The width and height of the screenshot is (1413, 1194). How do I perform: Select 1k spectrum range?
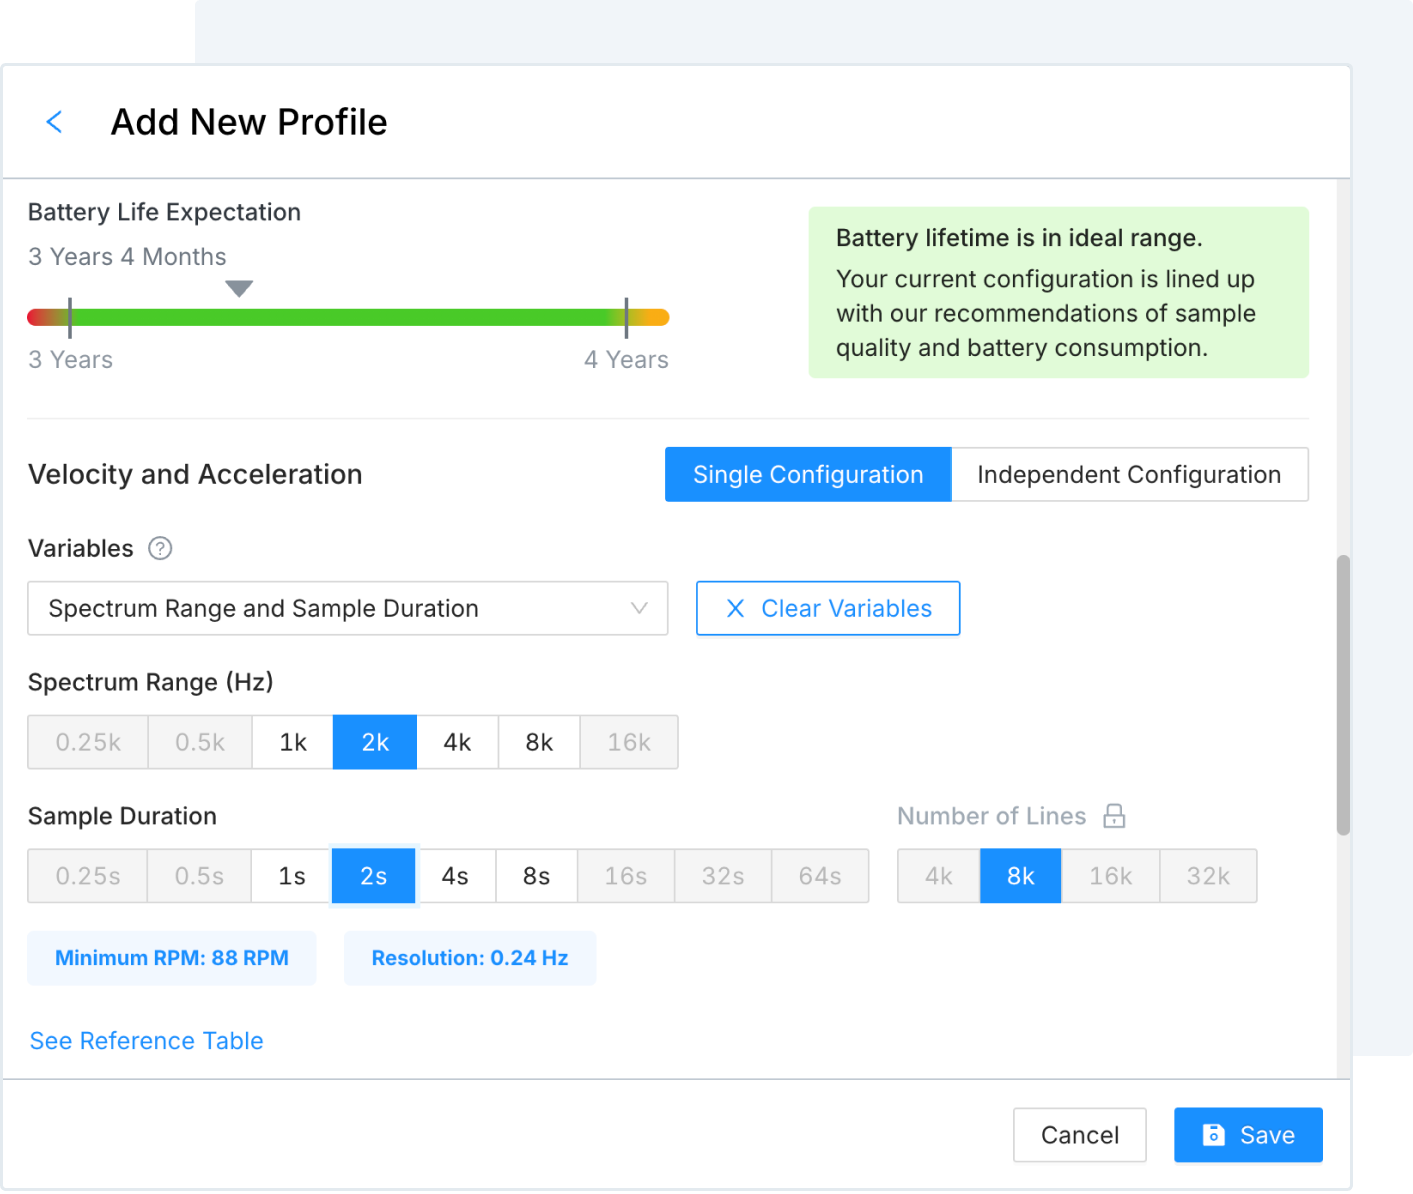pyautogui.click(x=292, y=742)
